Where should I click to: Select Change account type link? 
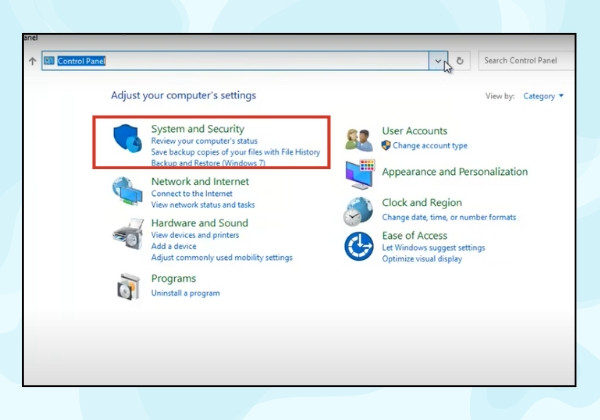[430, 145]
